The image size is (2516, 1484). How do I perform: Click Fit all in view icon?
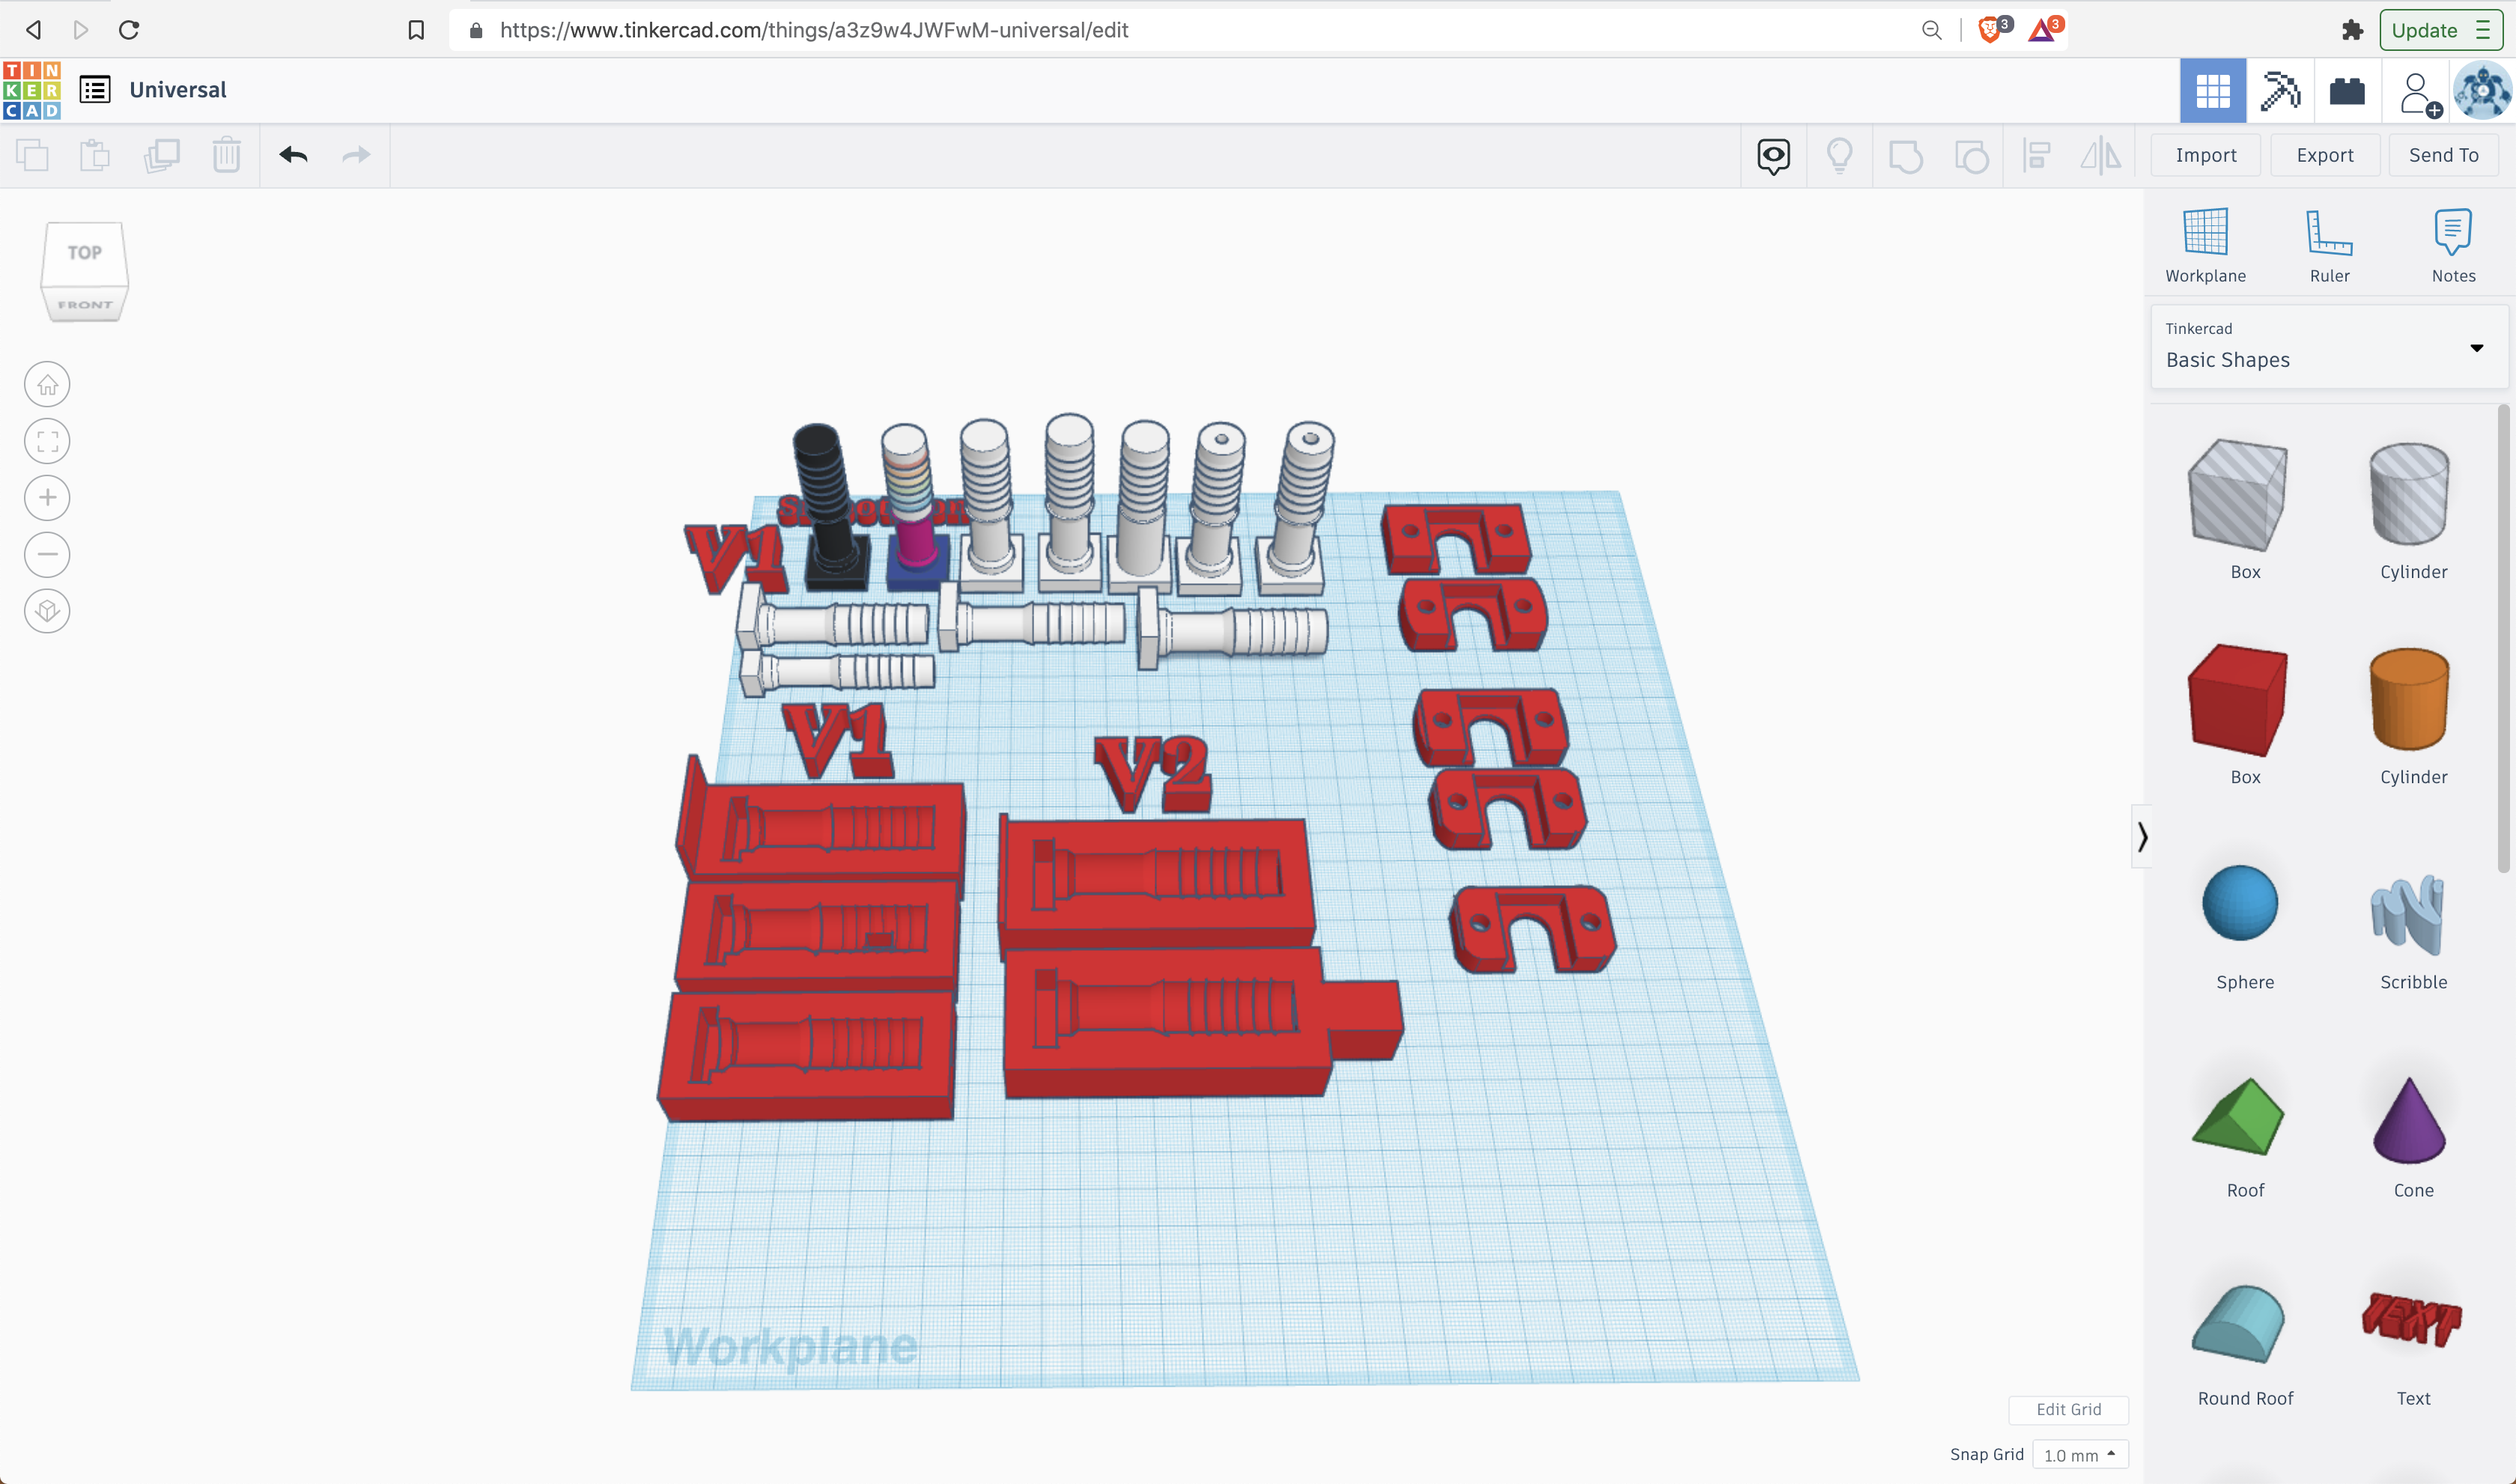[x=47, y=441]
